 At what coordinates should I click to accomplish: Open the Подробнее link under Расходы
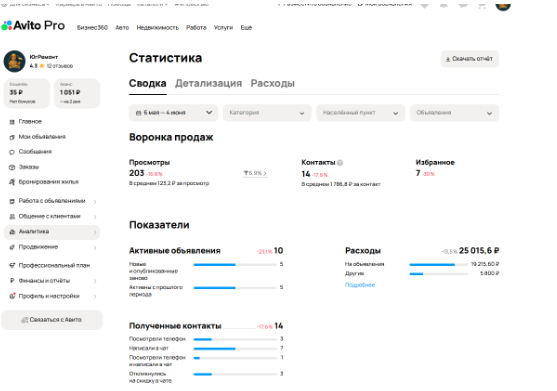(x=360, y=285)
